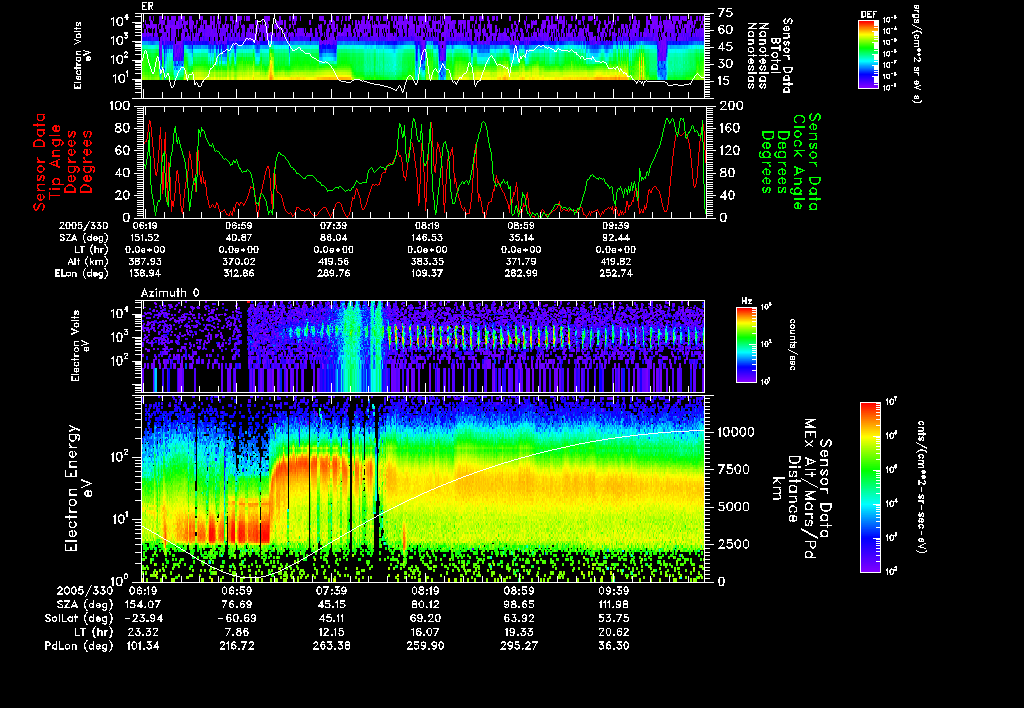Select the 'ER' panel title
The image size is (1024, 708).
pyautogui.click(x=147, y=7)
